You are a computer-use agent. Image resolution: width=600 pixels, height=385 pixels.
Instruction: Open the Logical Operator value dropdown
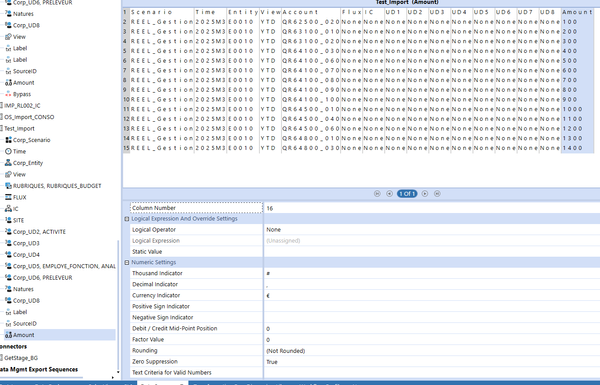pos(432,230)
